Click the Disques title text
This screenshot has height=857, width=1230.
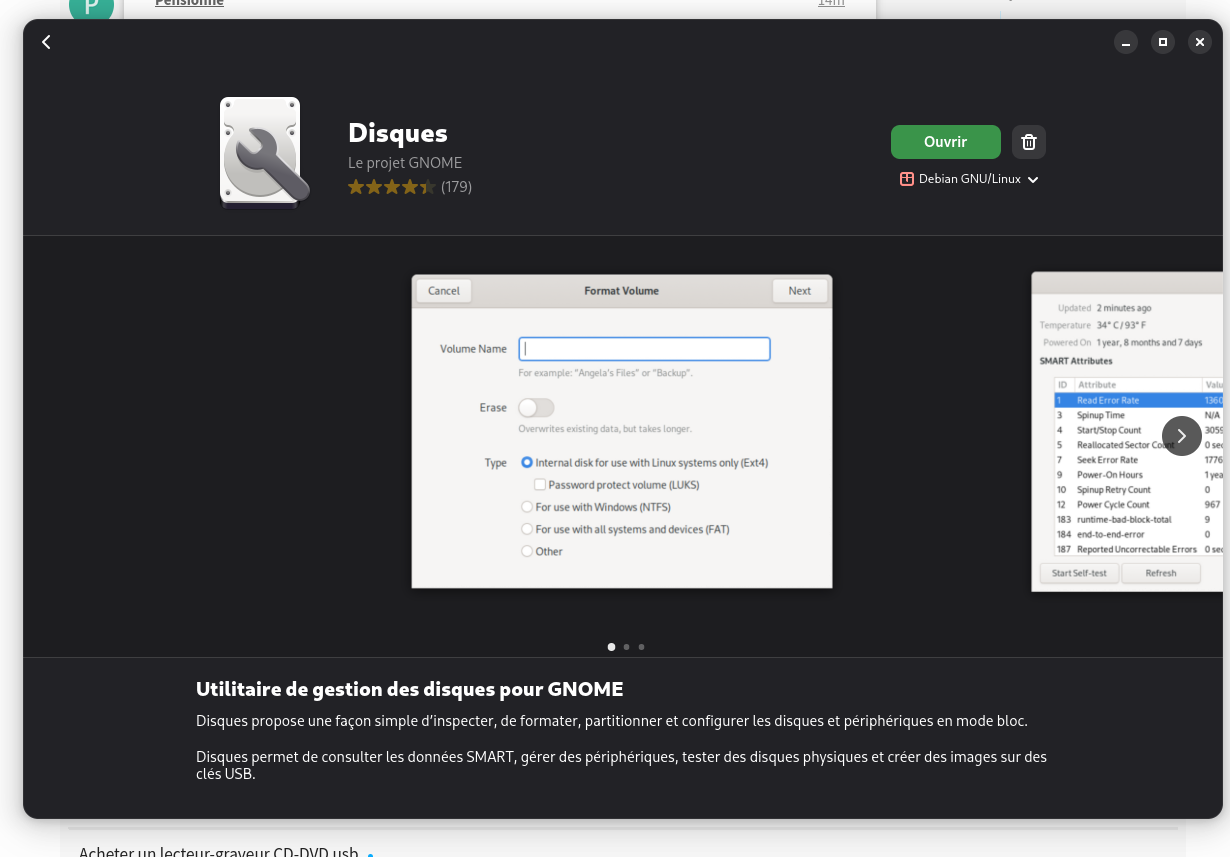(398, 133)
